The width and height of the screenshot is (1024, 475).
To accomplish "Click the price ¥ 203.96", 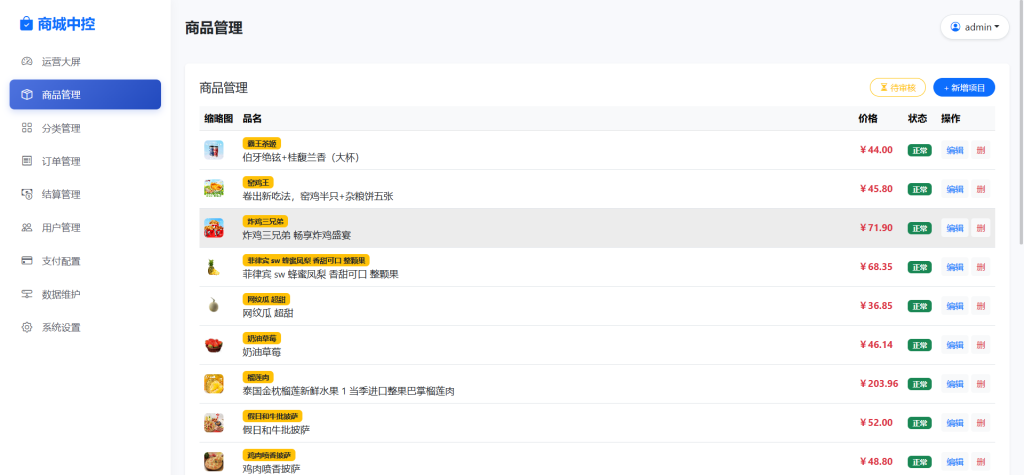I will [879, 384].
